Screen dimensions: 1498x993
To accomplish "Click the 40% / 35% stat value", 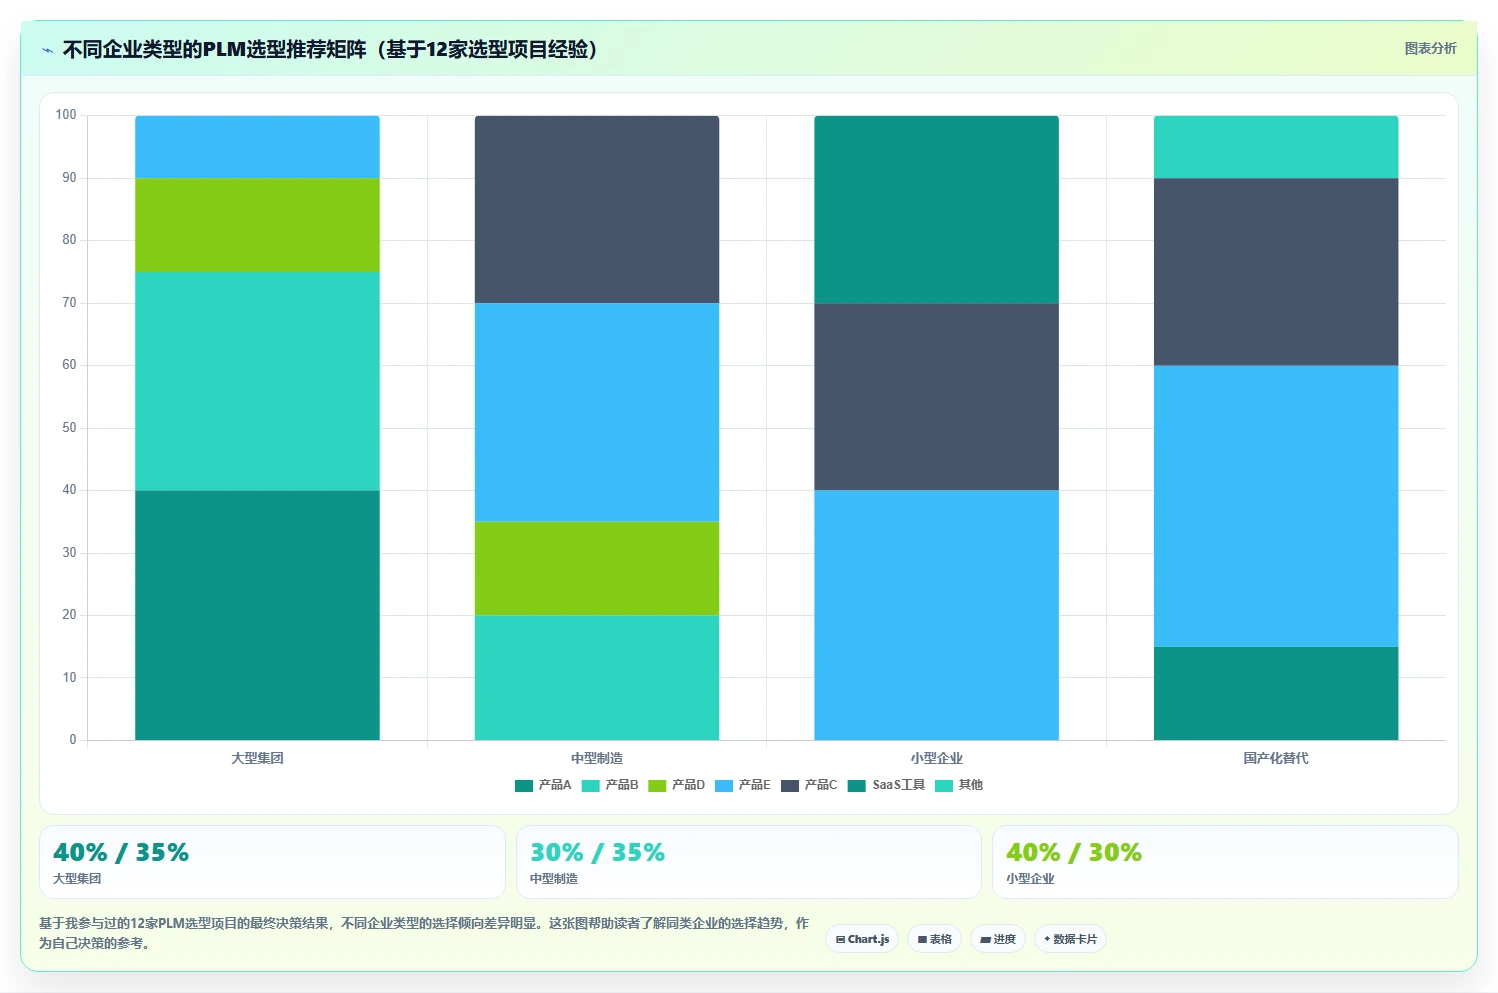I will pyautogui.click(x=121, y=852).
